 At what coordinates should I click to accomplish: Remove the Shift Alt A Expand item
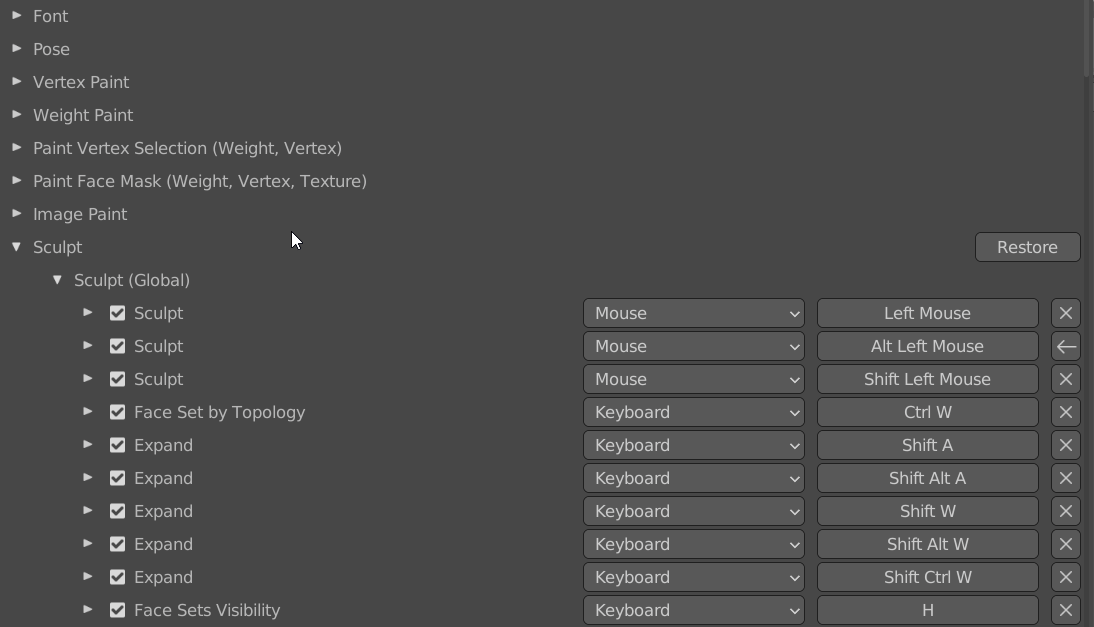(1065, 478)
